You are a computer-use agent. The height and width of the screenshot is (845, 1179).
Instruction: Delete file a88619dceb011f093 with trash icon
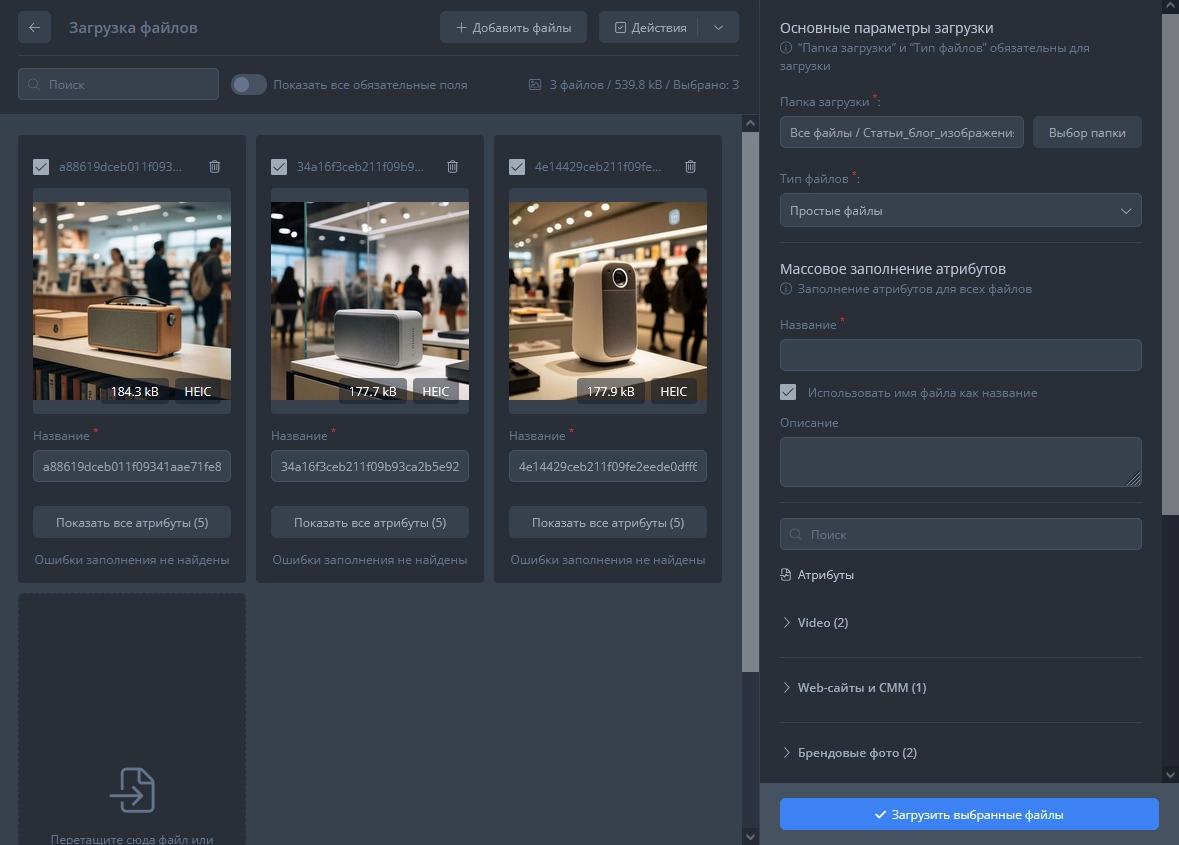pyautogui.click(x=214, y=167)
